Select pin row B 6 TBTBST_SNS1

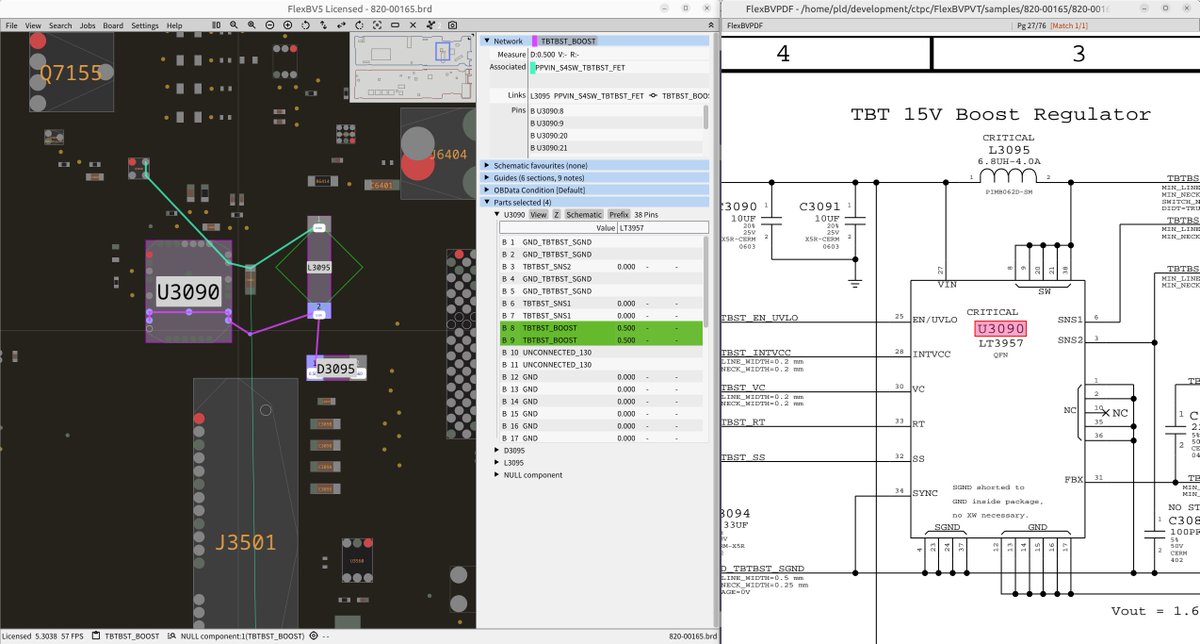pos(601,303)
